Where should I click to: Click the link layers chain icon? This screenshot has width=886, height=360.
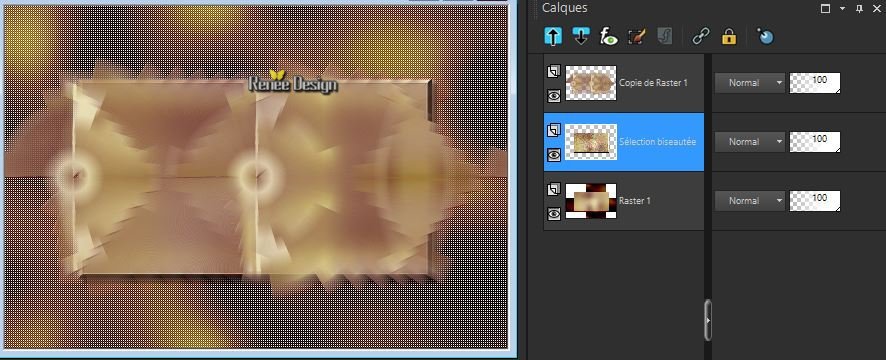click(x=701, y=37)
